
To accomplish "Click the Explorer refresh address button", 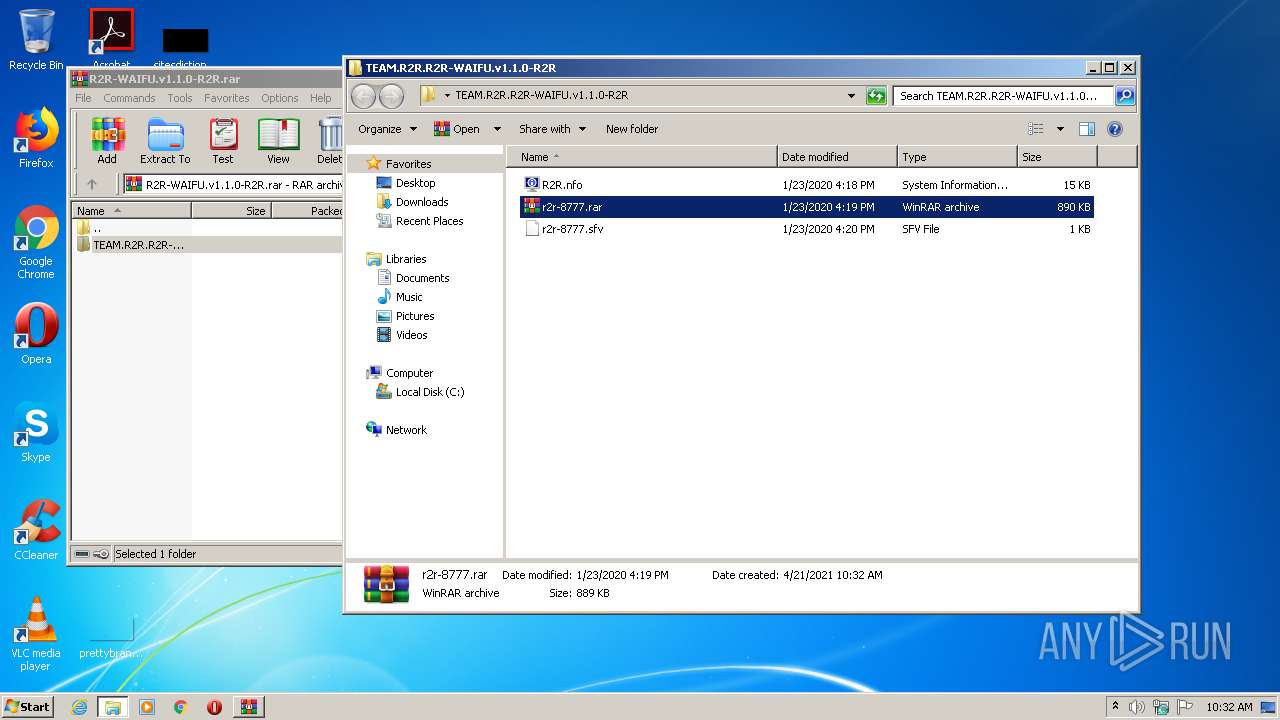I will point(876,96).
